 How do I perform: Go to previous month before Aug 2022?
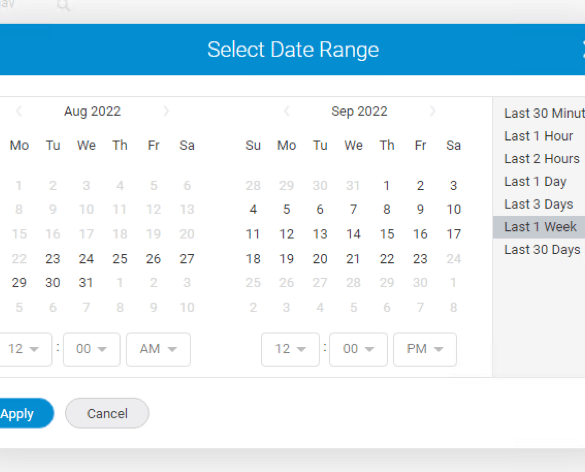[x=19, y=111]
